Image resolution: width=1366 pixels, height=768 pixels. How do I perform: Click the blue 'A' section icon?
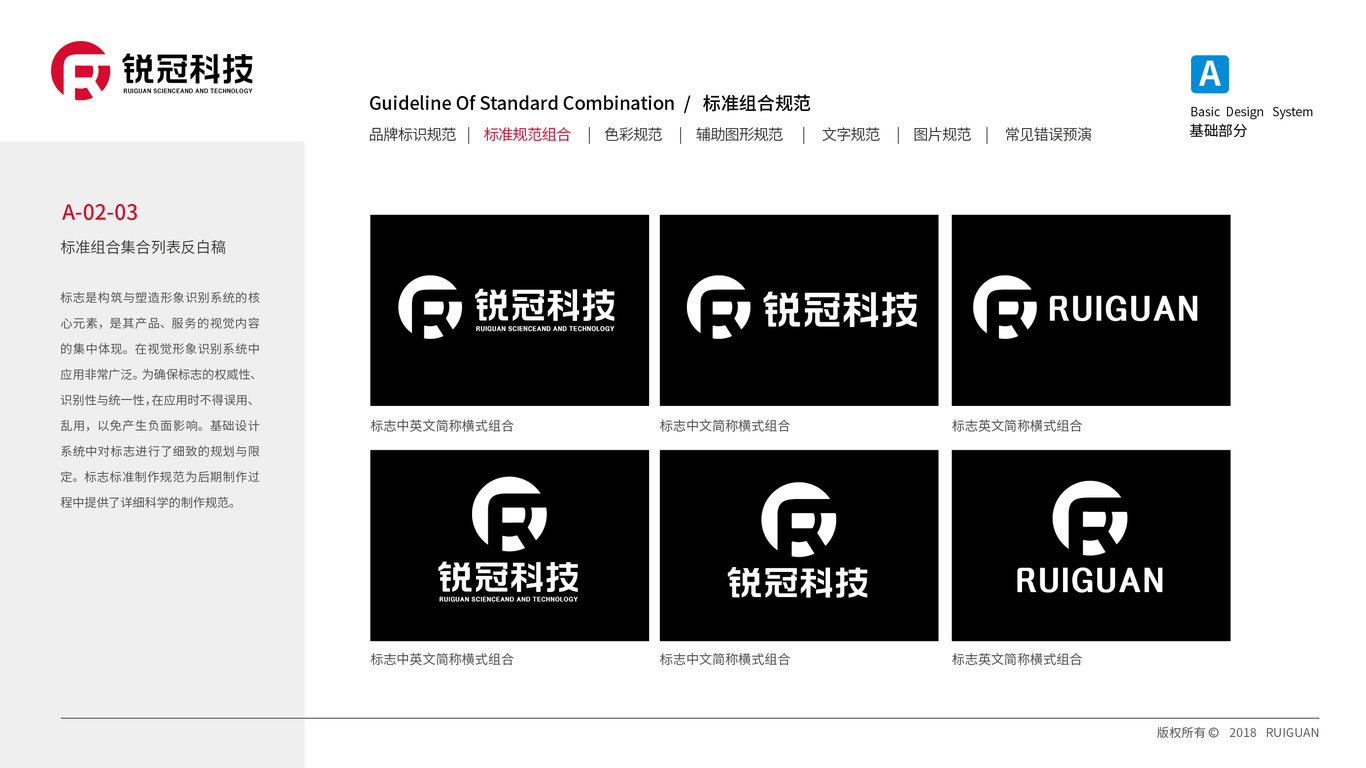coord(1209,74)
